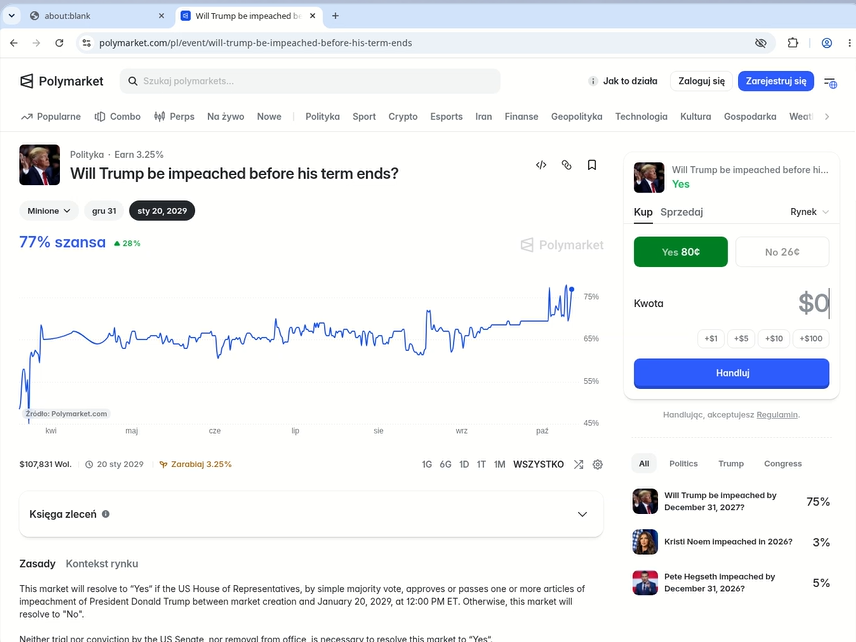Open the Minione dropdown
Image resolution: width=856 pixels, height=642 pixels.
[49, 211]
